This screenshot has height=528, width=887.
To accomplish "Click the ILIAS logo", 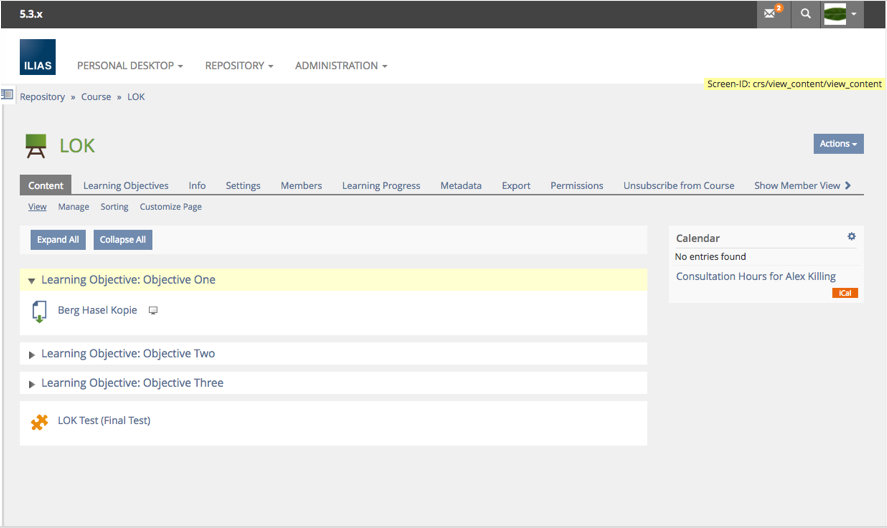I will [x=38, y=58].
